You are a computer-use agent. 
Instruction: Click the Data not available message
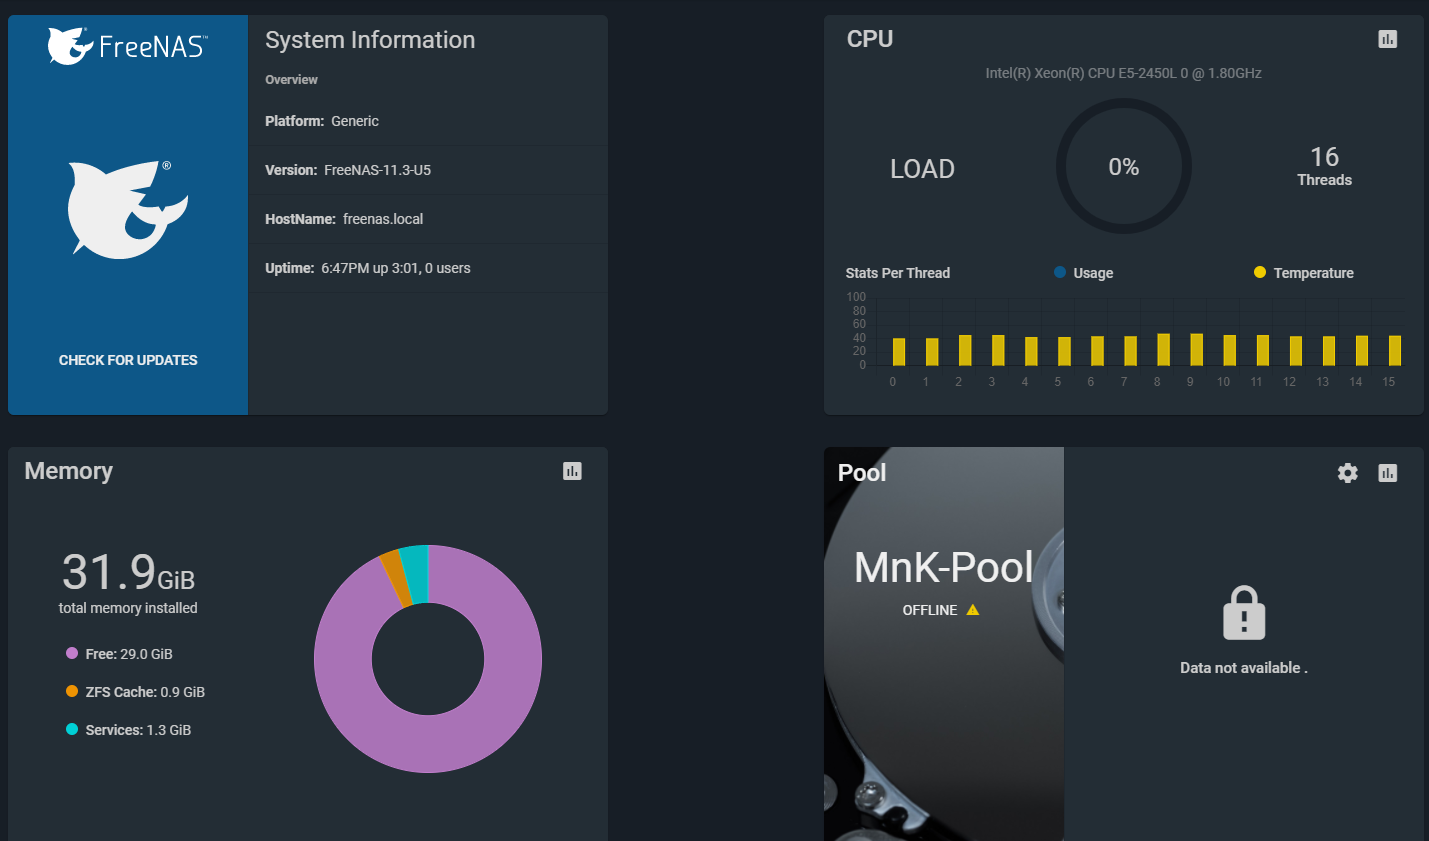point(1244,668)
